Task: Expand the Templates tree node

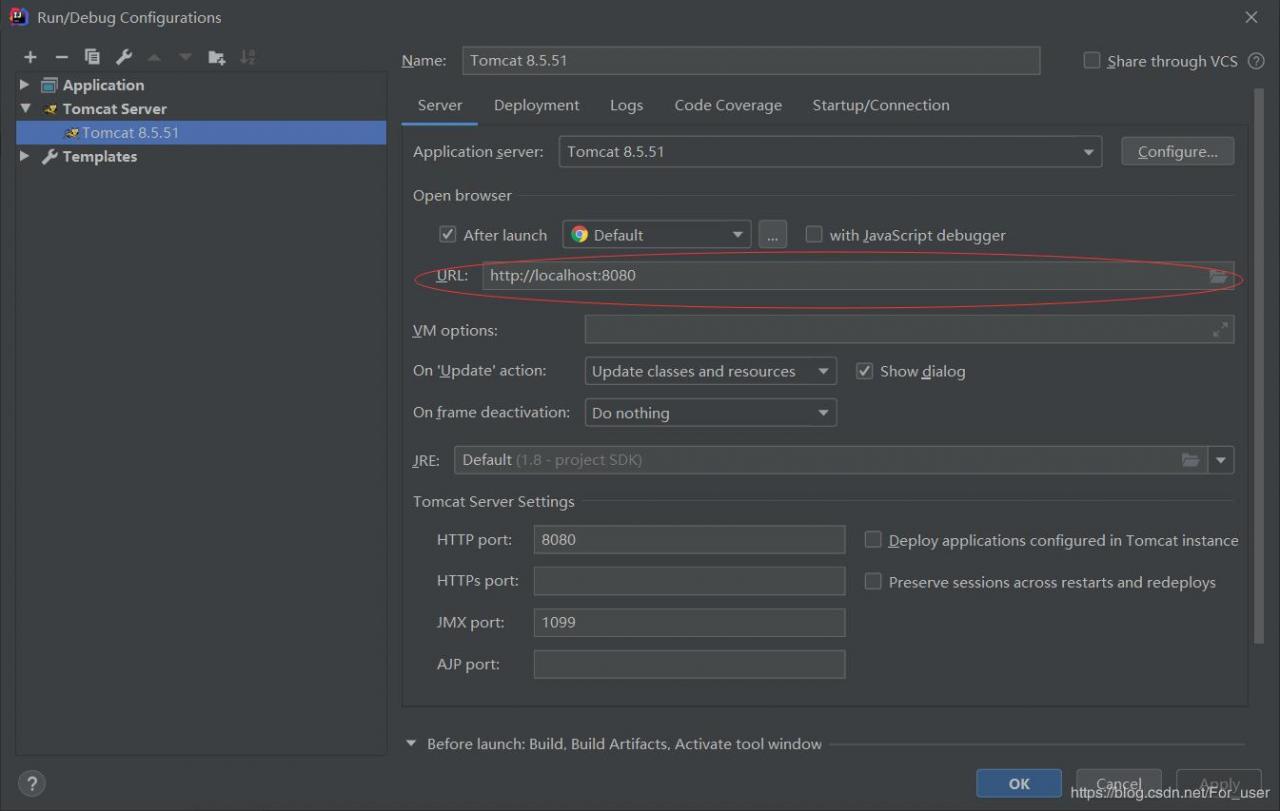Action: [x=25, y=157]
